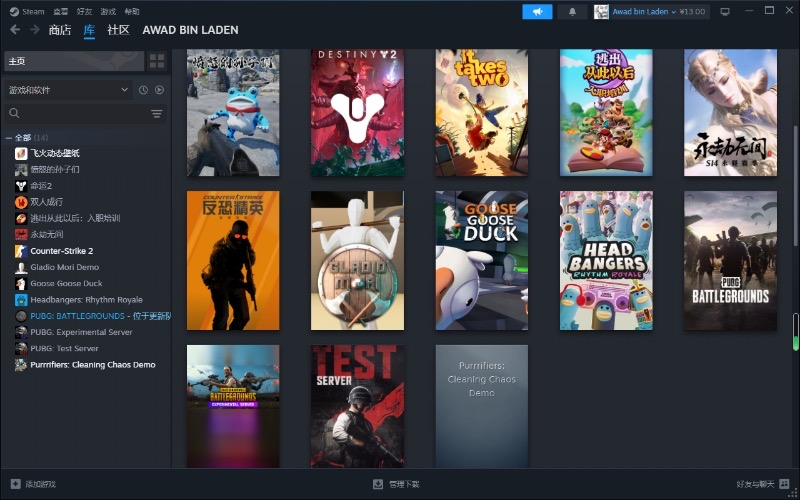Show ready-to-play filter icon
The width and height of the screenshot is (800, 500).
coord(160,90)
